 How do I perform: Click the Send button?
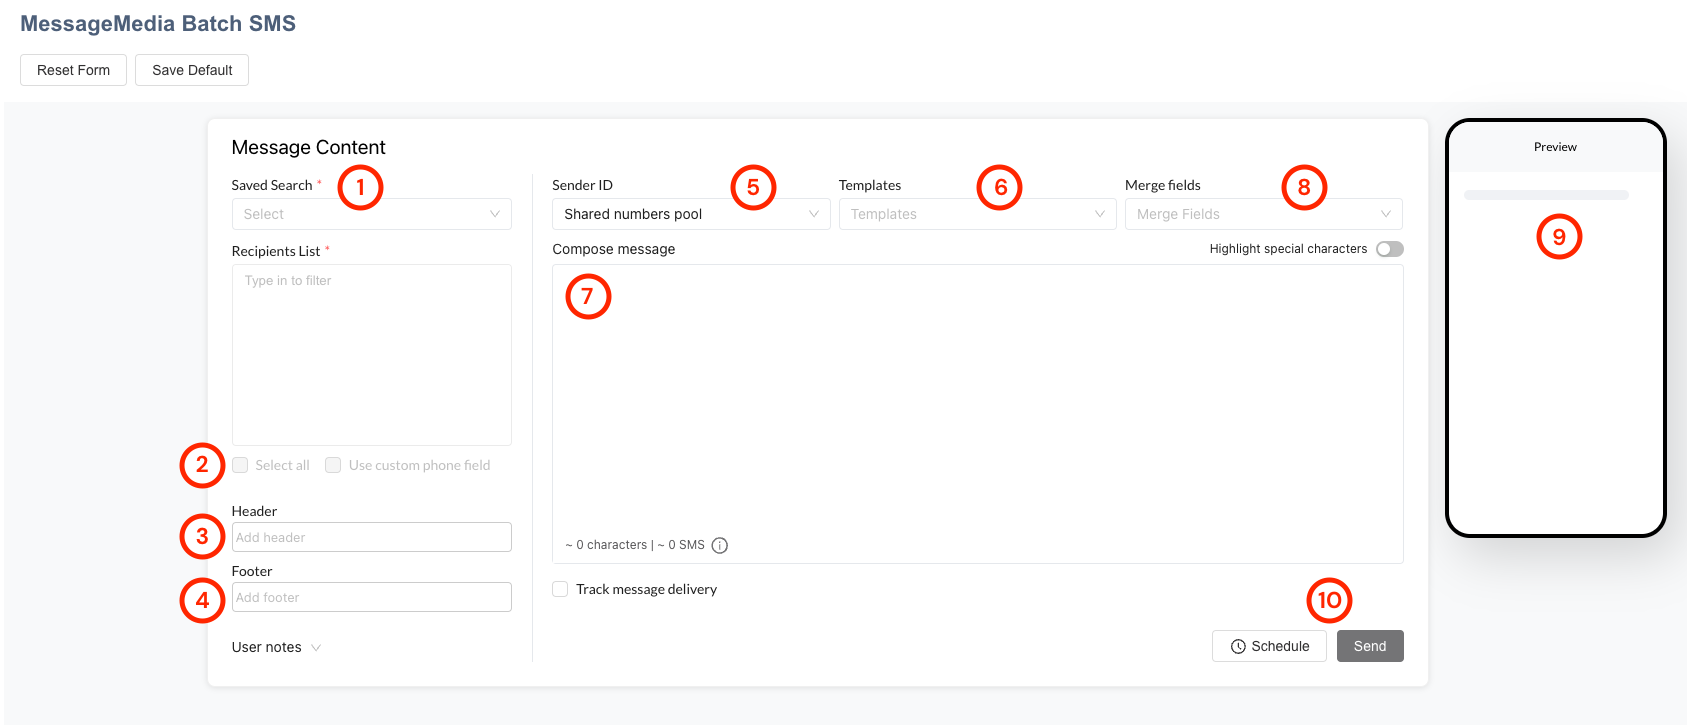click(1370, 646)
